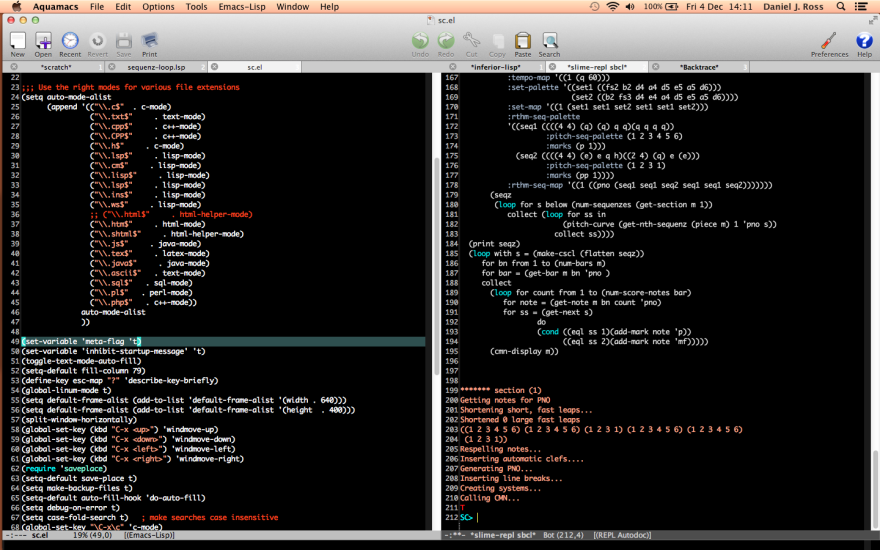880x550 pixels.
Task: Open the File menu
Action: coord(97,7)
